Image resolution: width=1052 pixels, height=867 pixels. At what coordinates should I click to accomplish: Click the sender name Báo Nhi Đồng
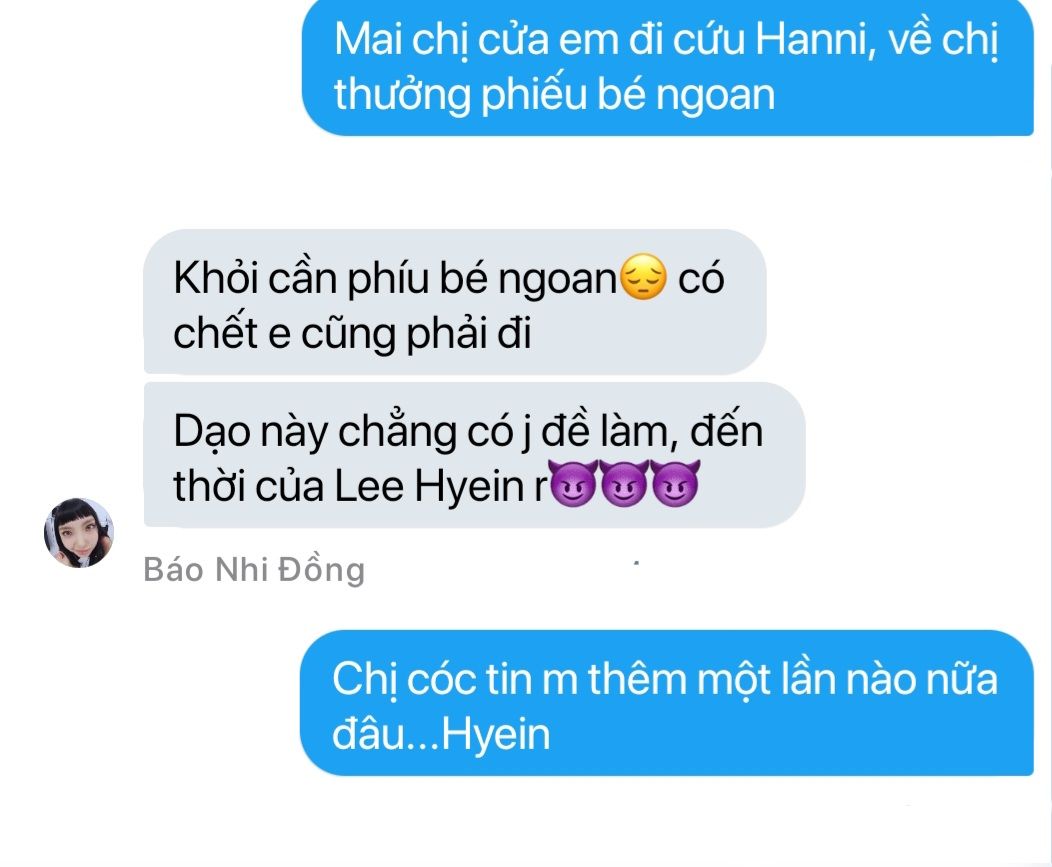(254, 570)
